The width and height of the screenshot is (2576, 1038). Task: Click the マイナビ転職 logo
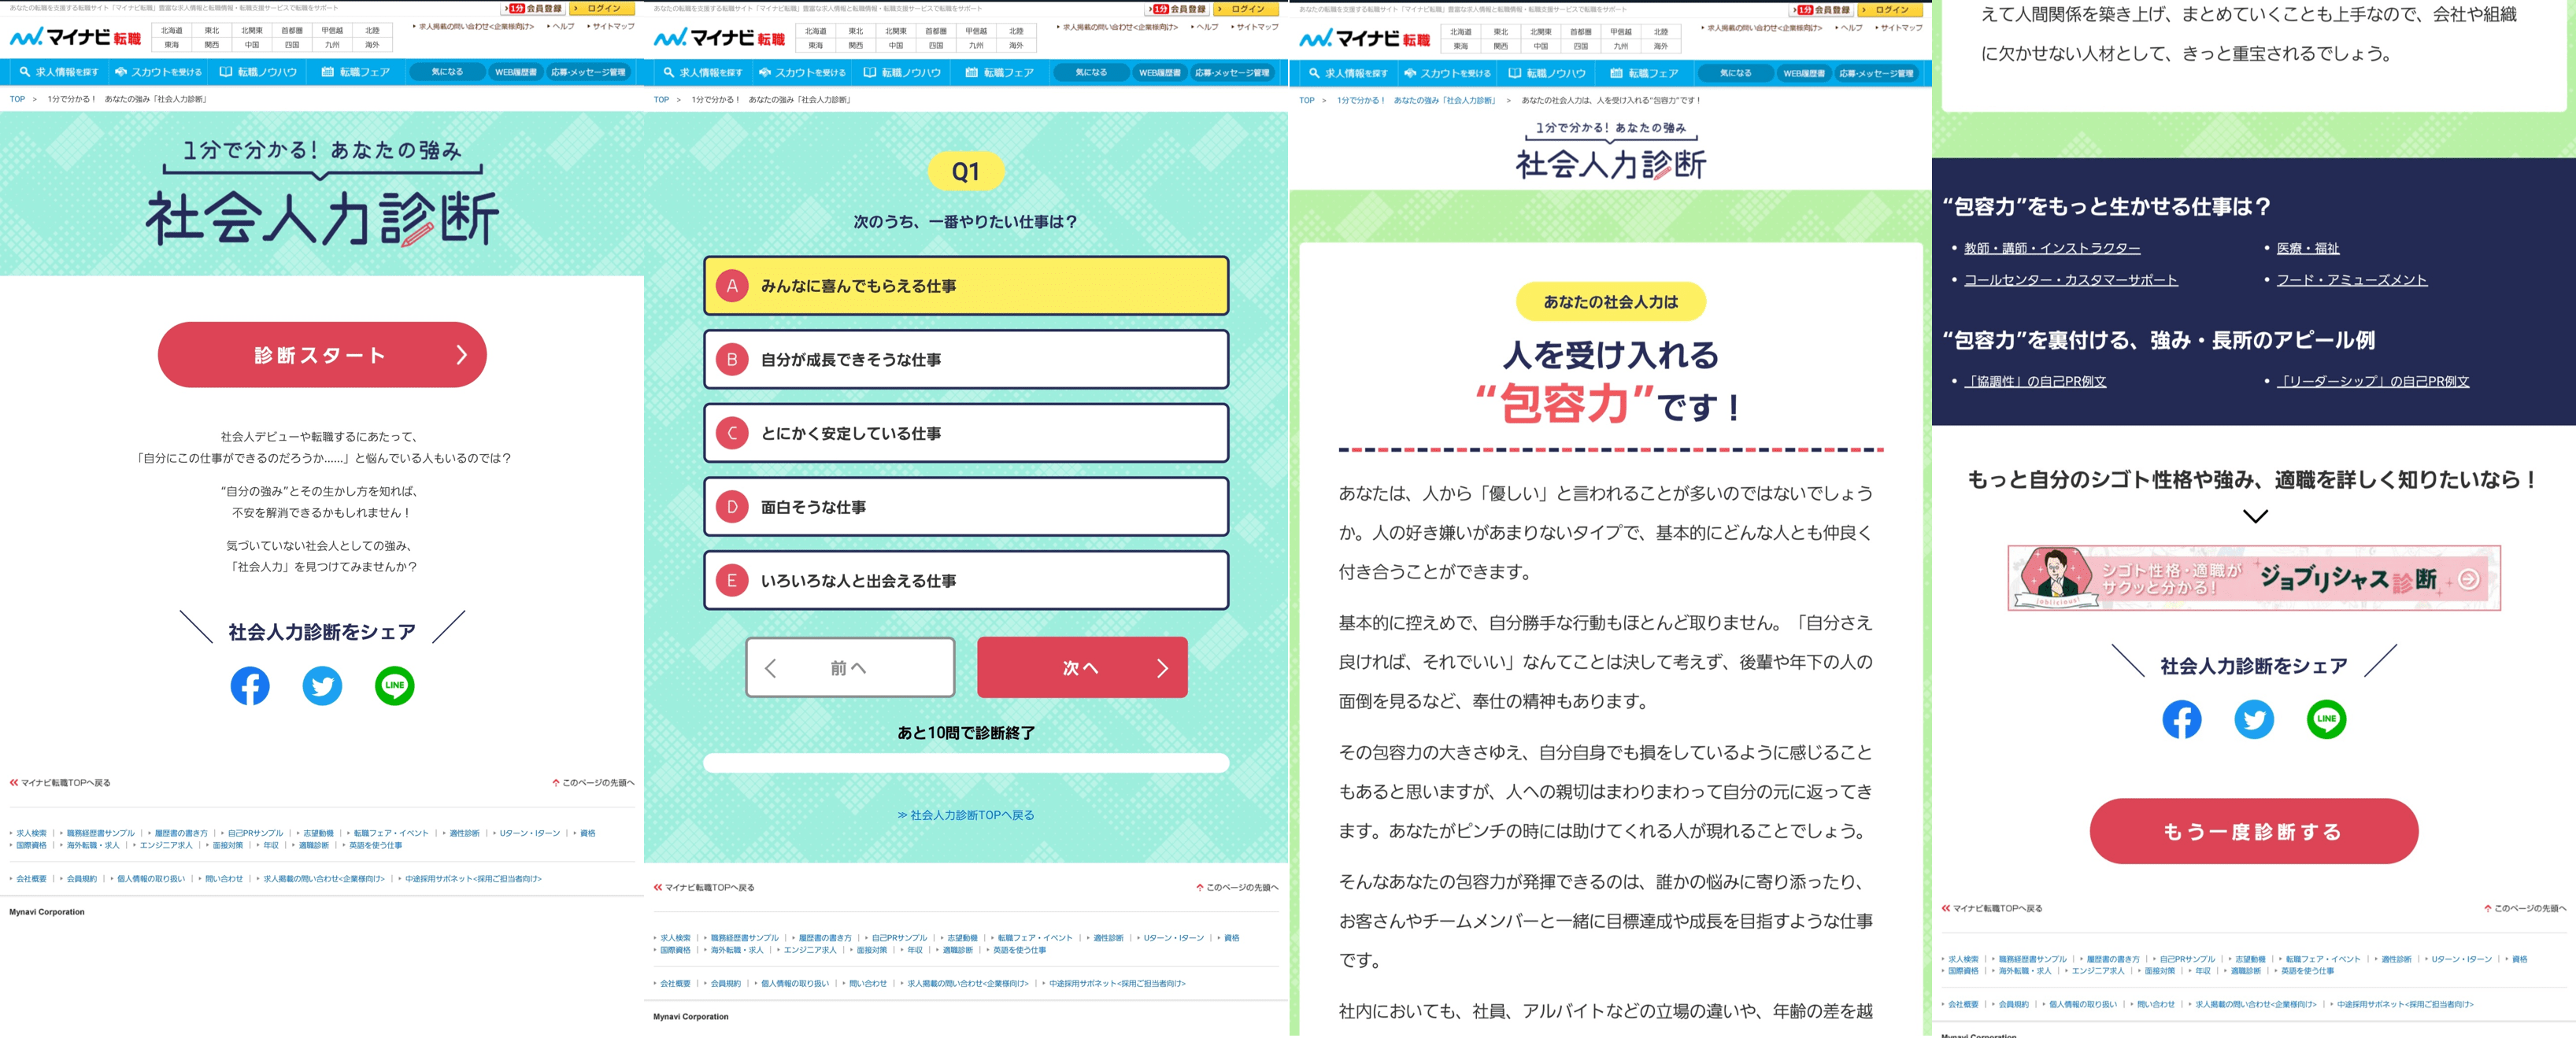(x=75, y=38)
